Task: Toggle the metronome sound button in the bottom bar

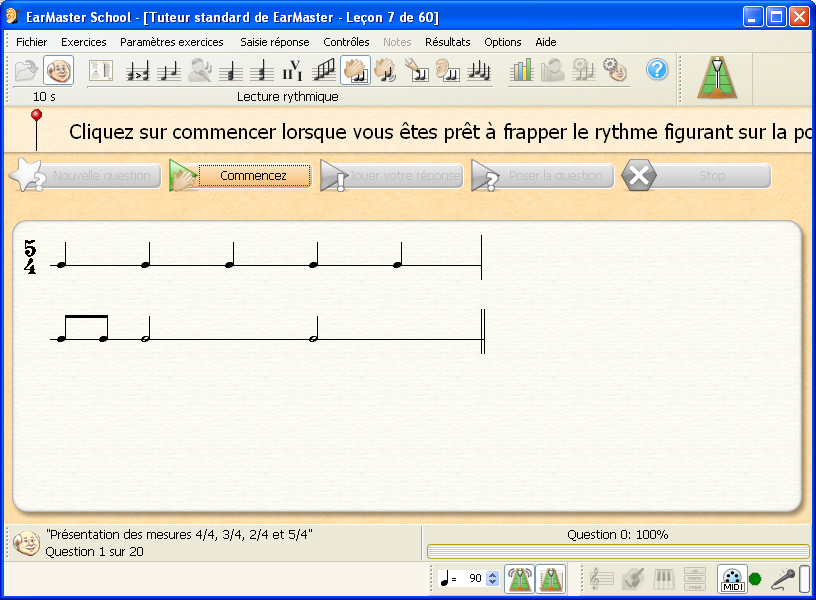Action: click(519, 579)
